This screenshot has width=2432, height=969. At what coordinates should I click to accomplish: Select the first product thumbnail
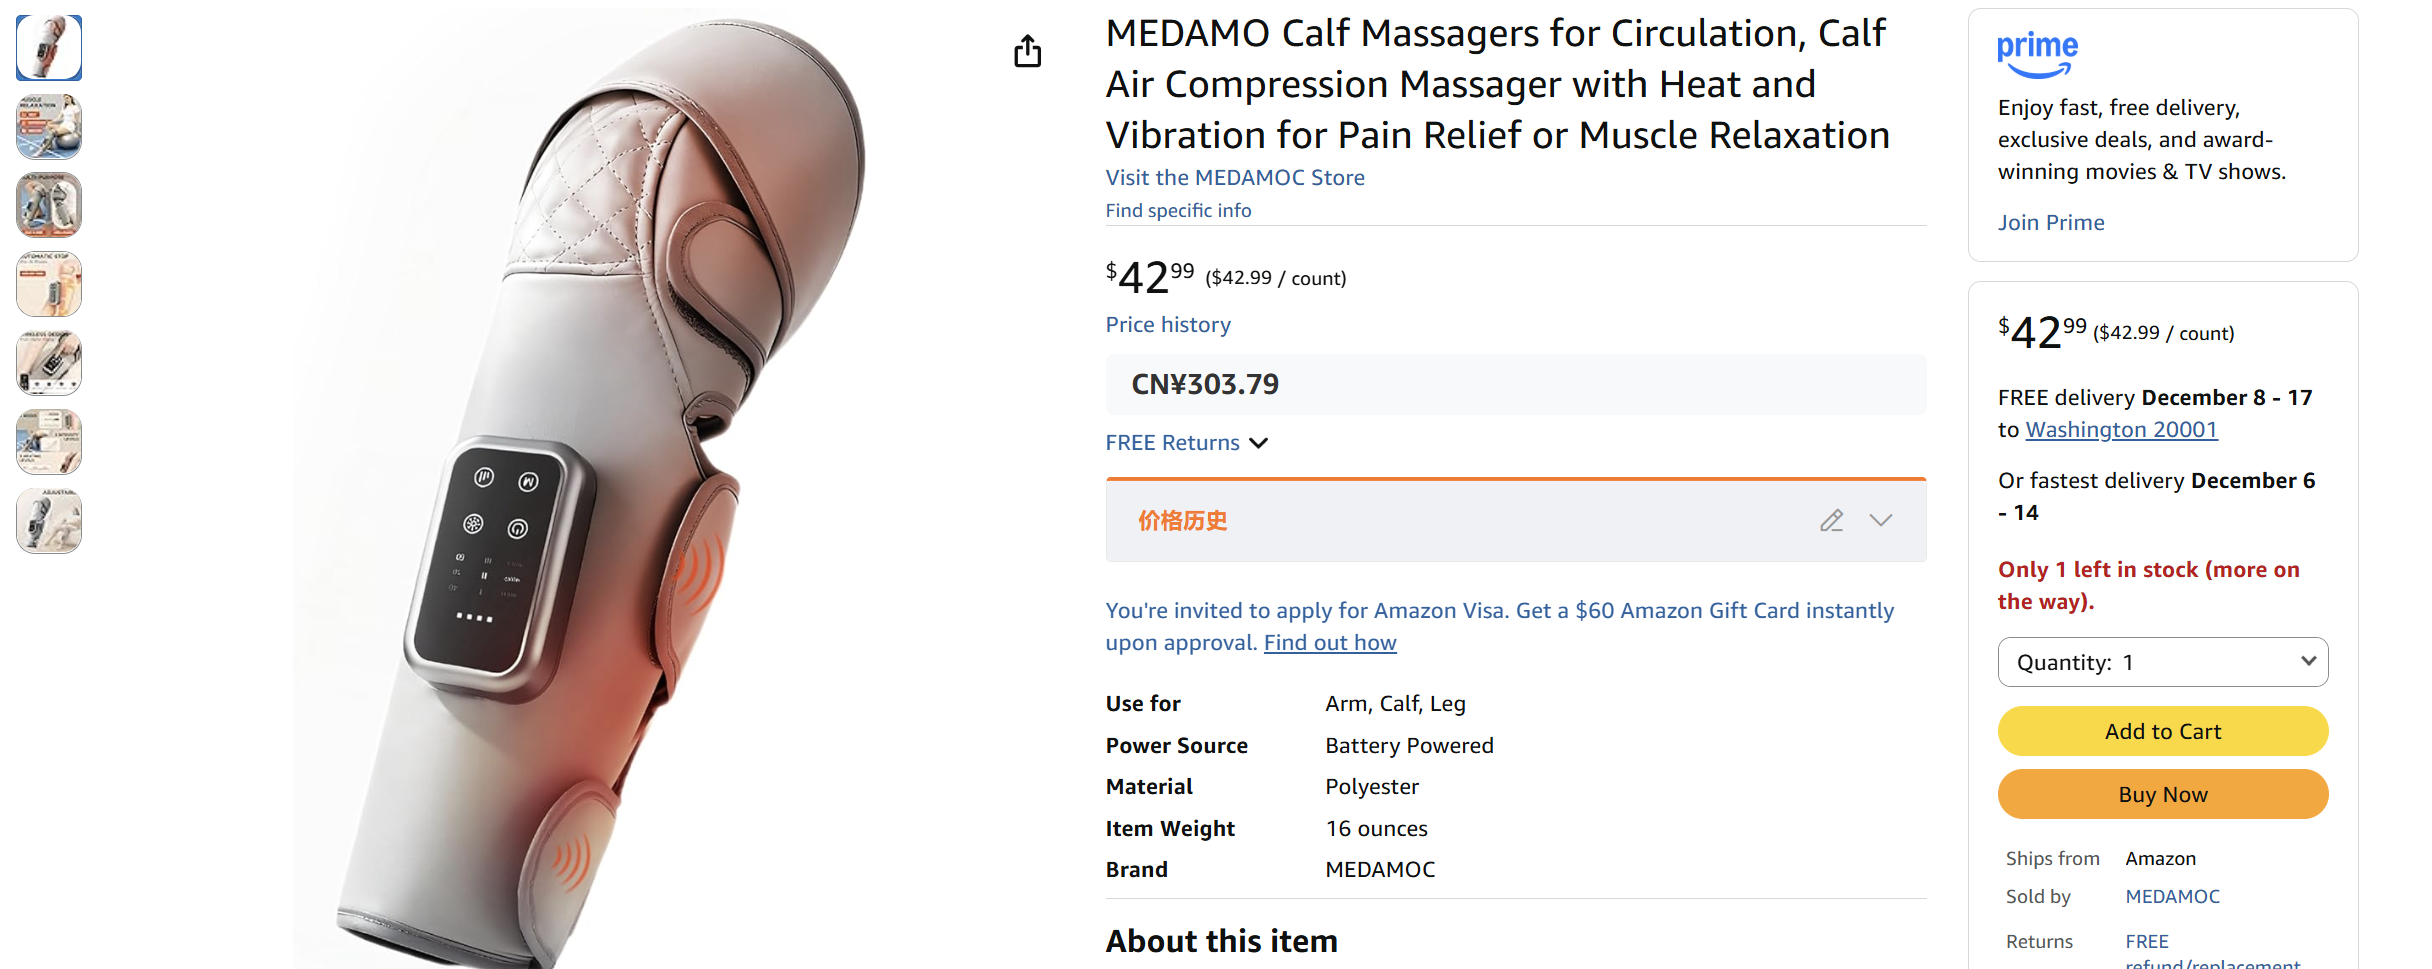coord(49,48)
